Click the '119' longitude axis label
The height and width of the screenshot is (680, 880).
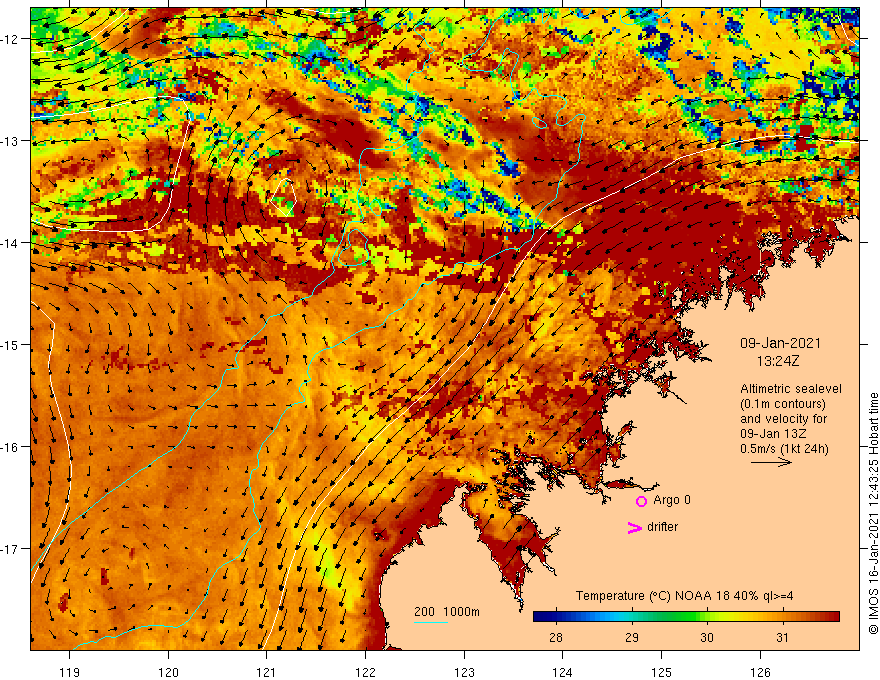(70, 672)
